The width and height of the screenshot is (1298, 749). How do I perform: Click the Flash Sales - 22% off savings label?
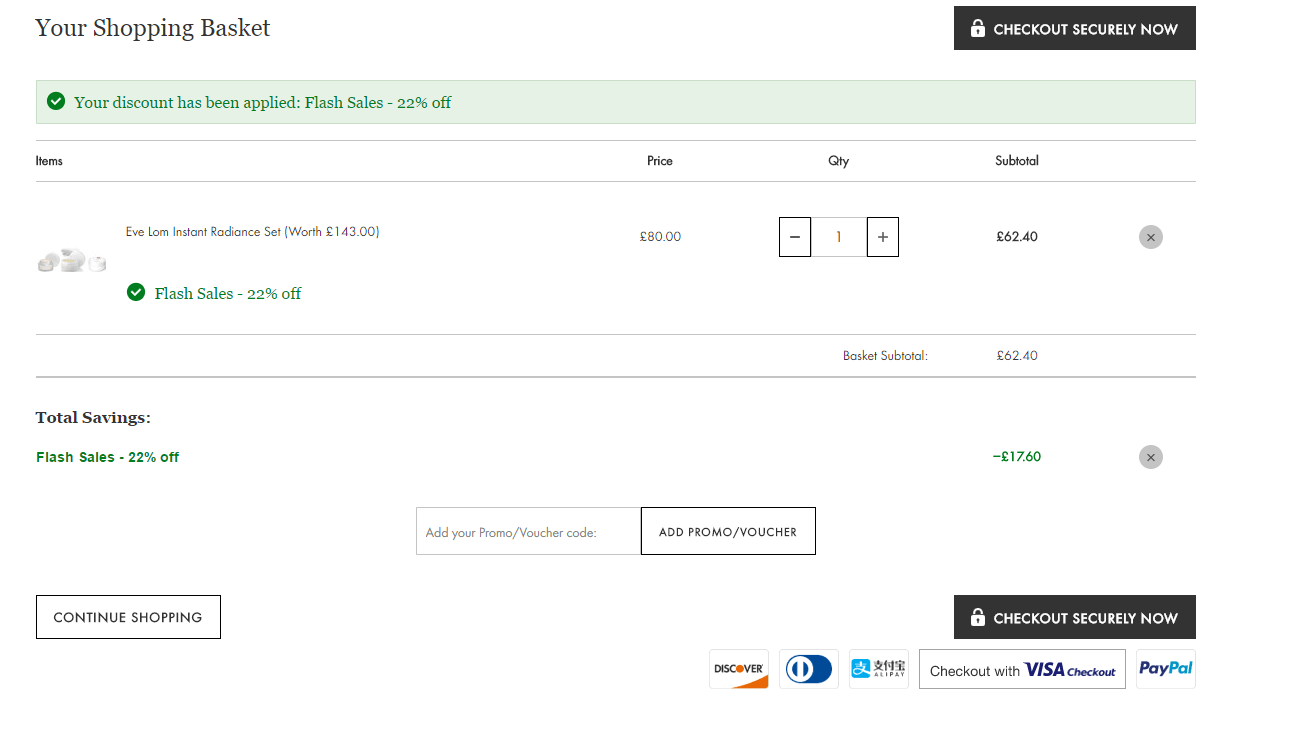[108, 457]
